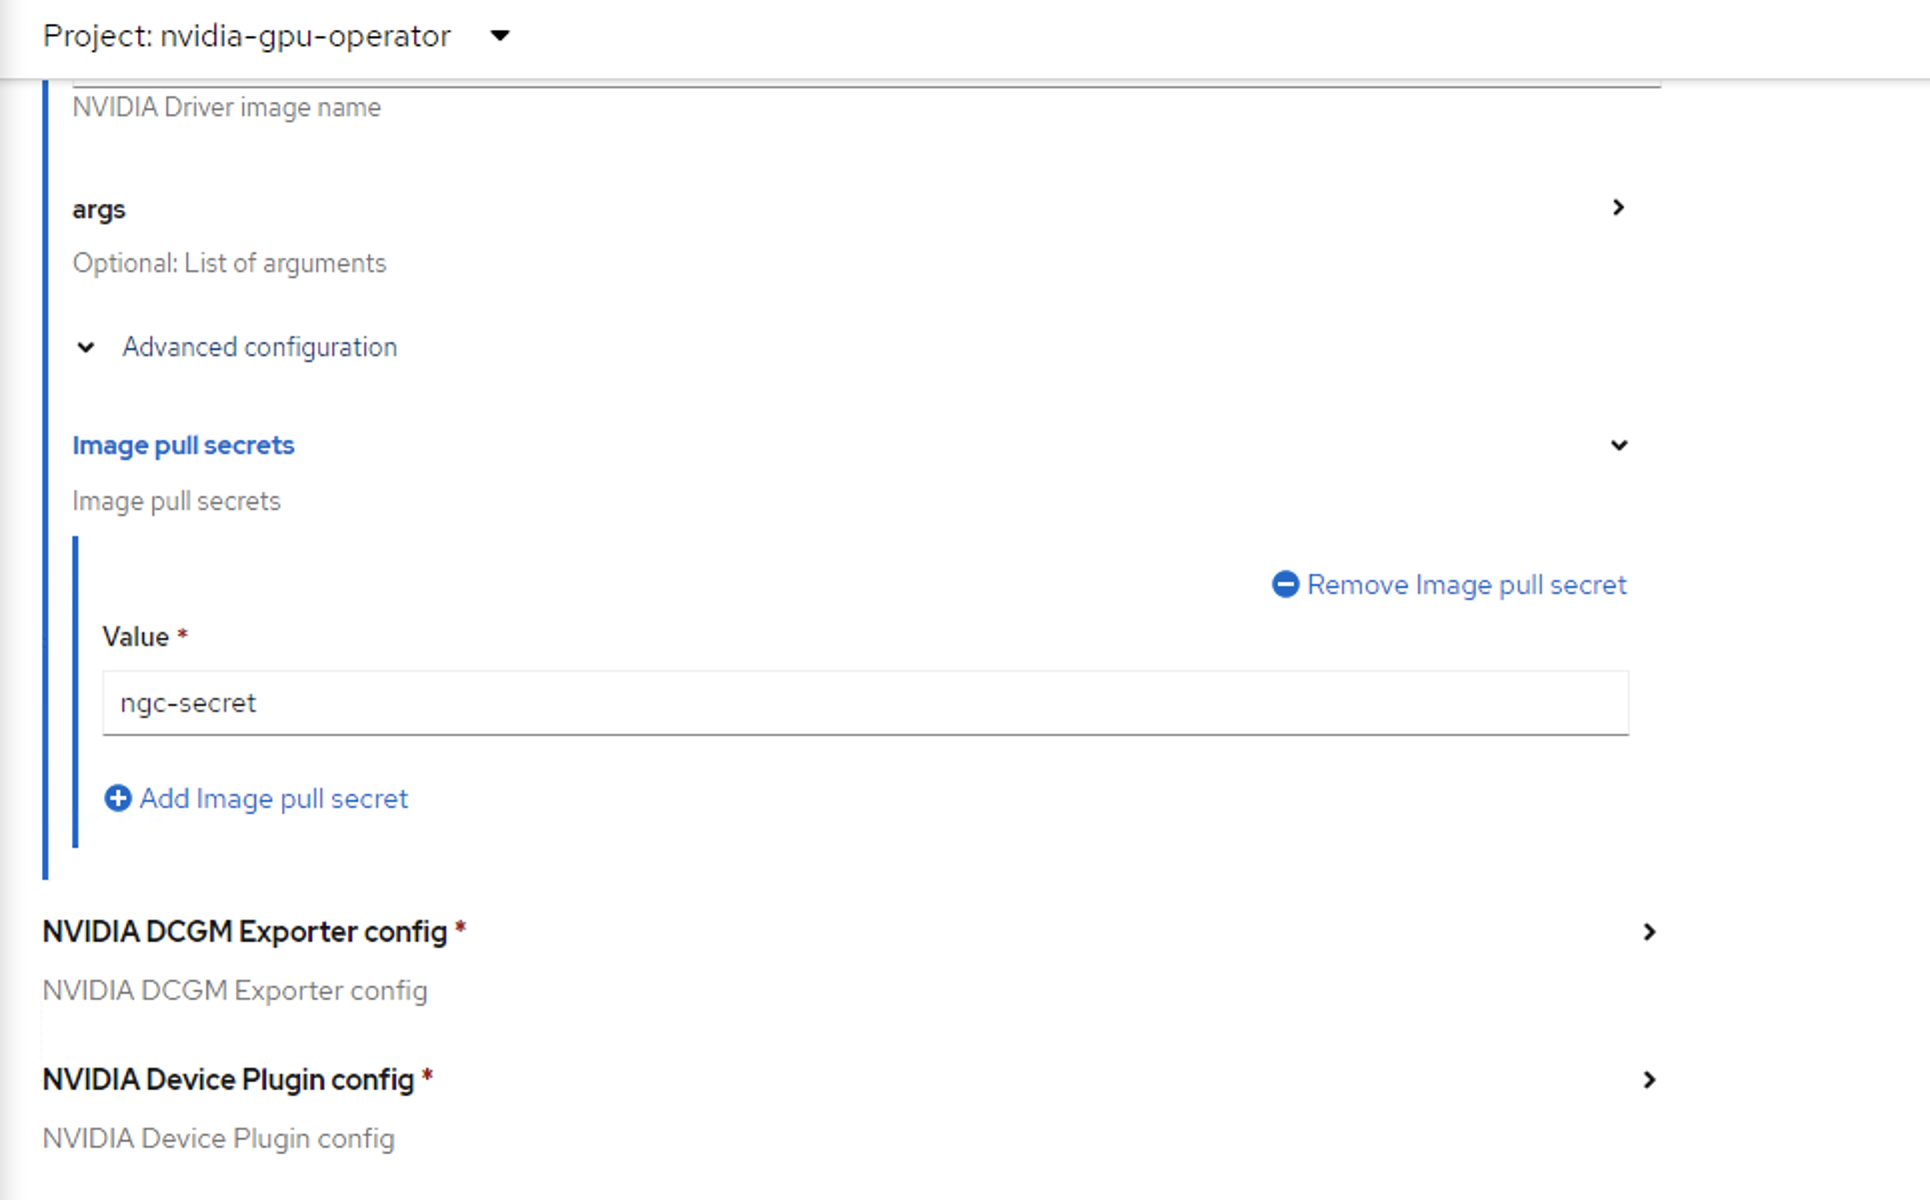Open the Project dropdown caret arrow
This screenshot has height=1200, width=1930.
pos(500,36)
